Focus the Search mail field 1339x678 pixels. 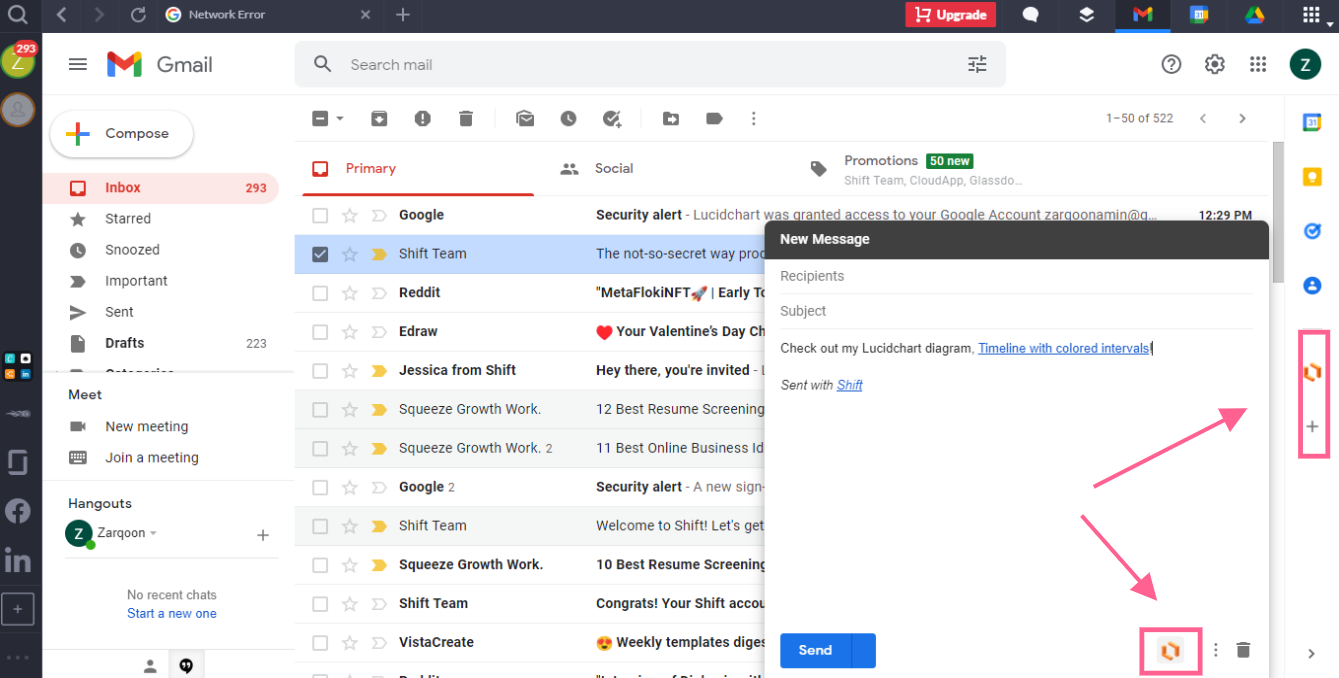point(650,64)
